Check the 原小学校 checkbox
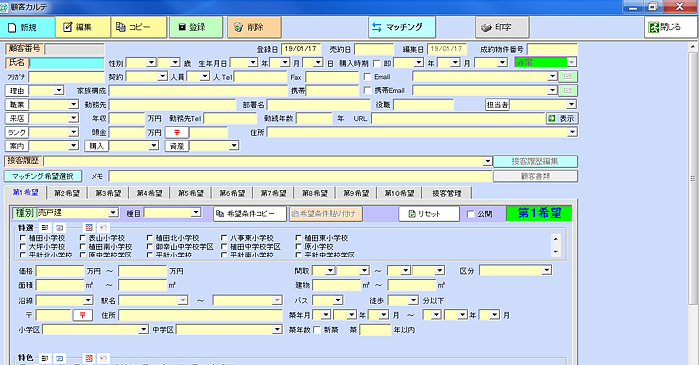This screenshot has width=700, height=365. click(298, 246)
